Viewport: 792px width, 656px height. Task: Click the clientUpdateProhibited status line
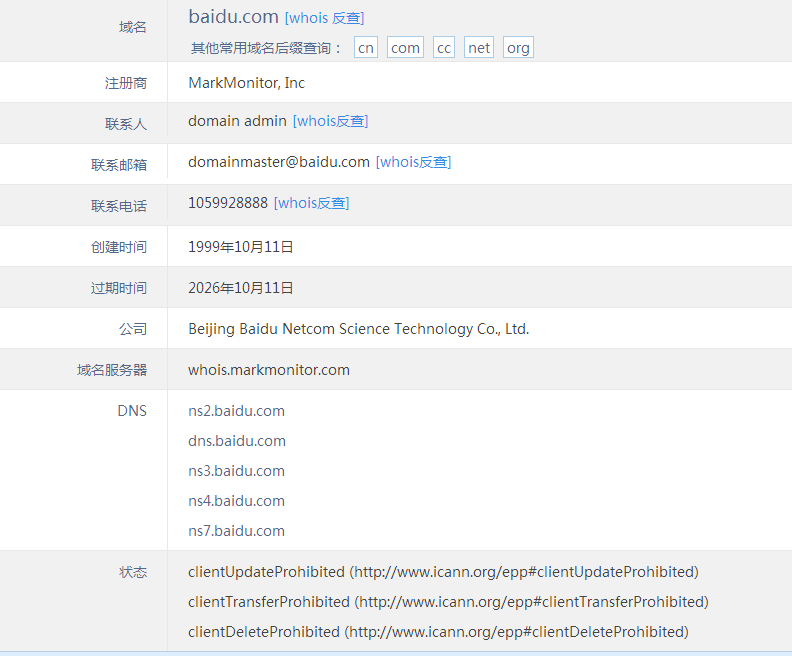[x=443, y=572]
